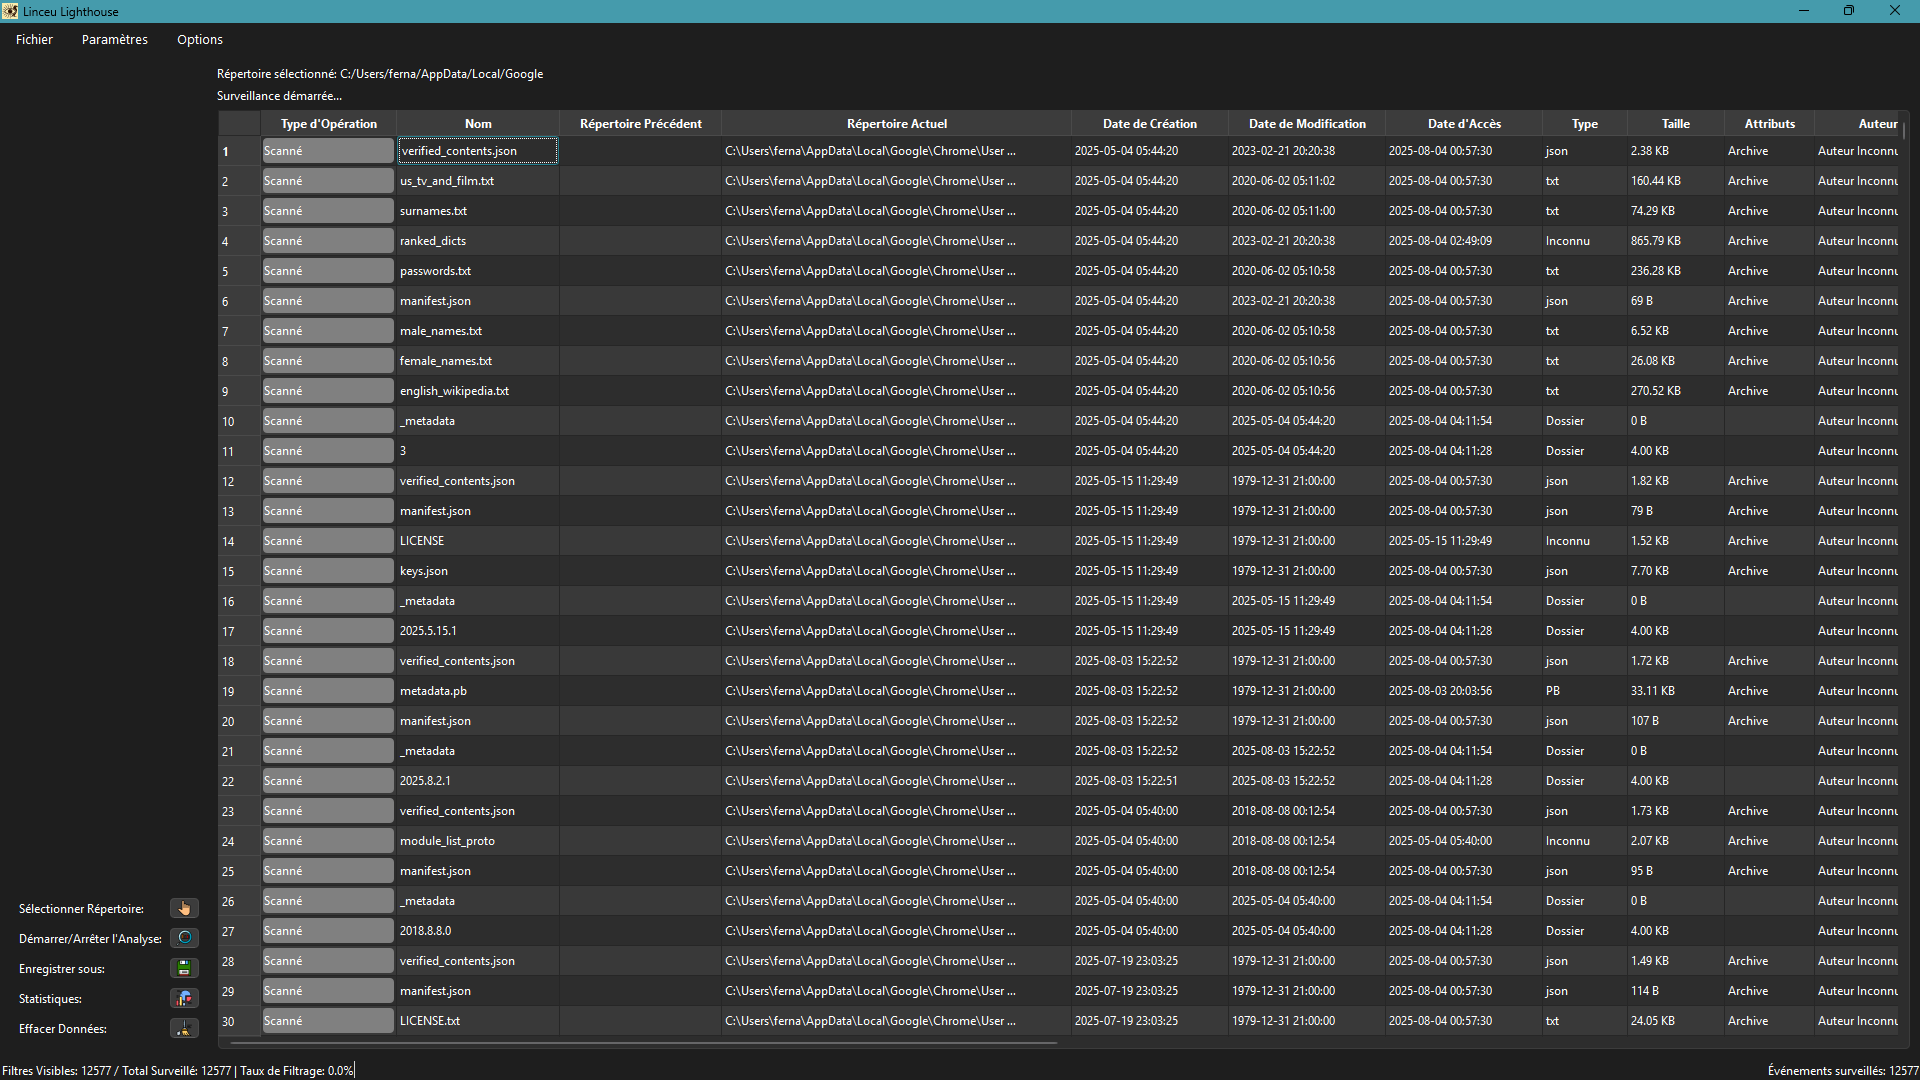Click the vertical scrollbar at right edge
This screenshot has height=1080, width=1920.
point(1904,130)
